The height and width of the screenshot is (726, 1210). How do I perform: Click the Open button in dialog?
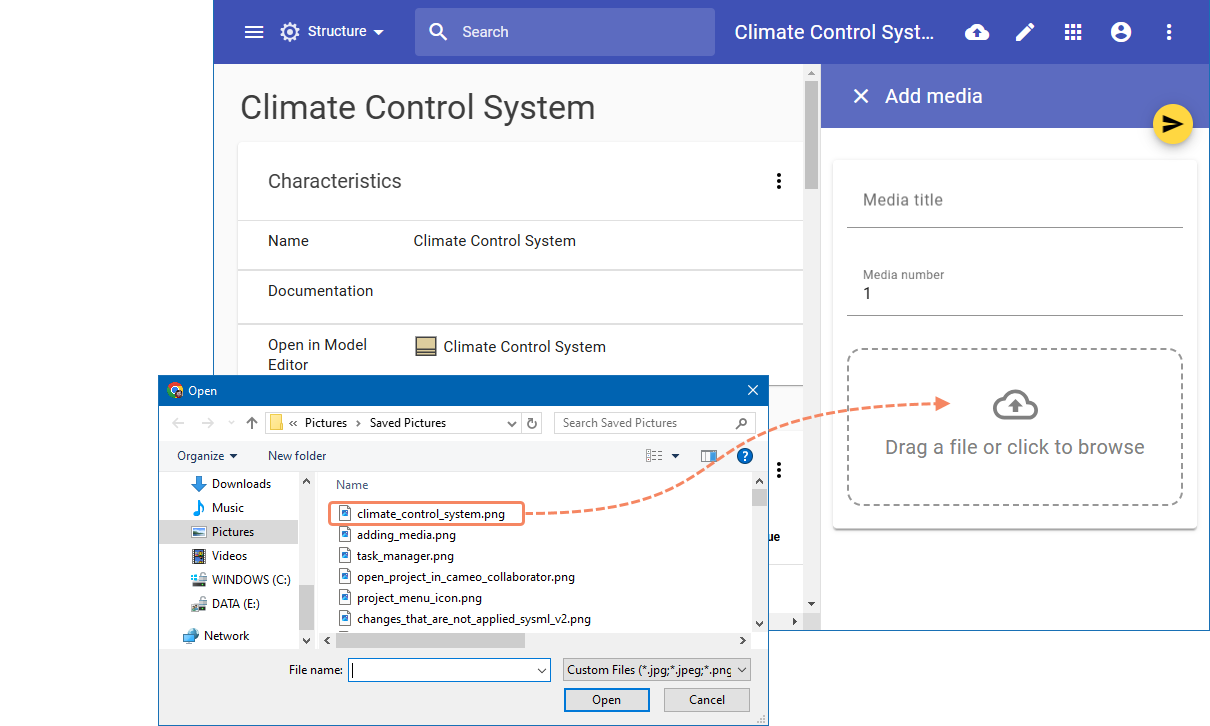pyautogui.click(x=606, y=700)
